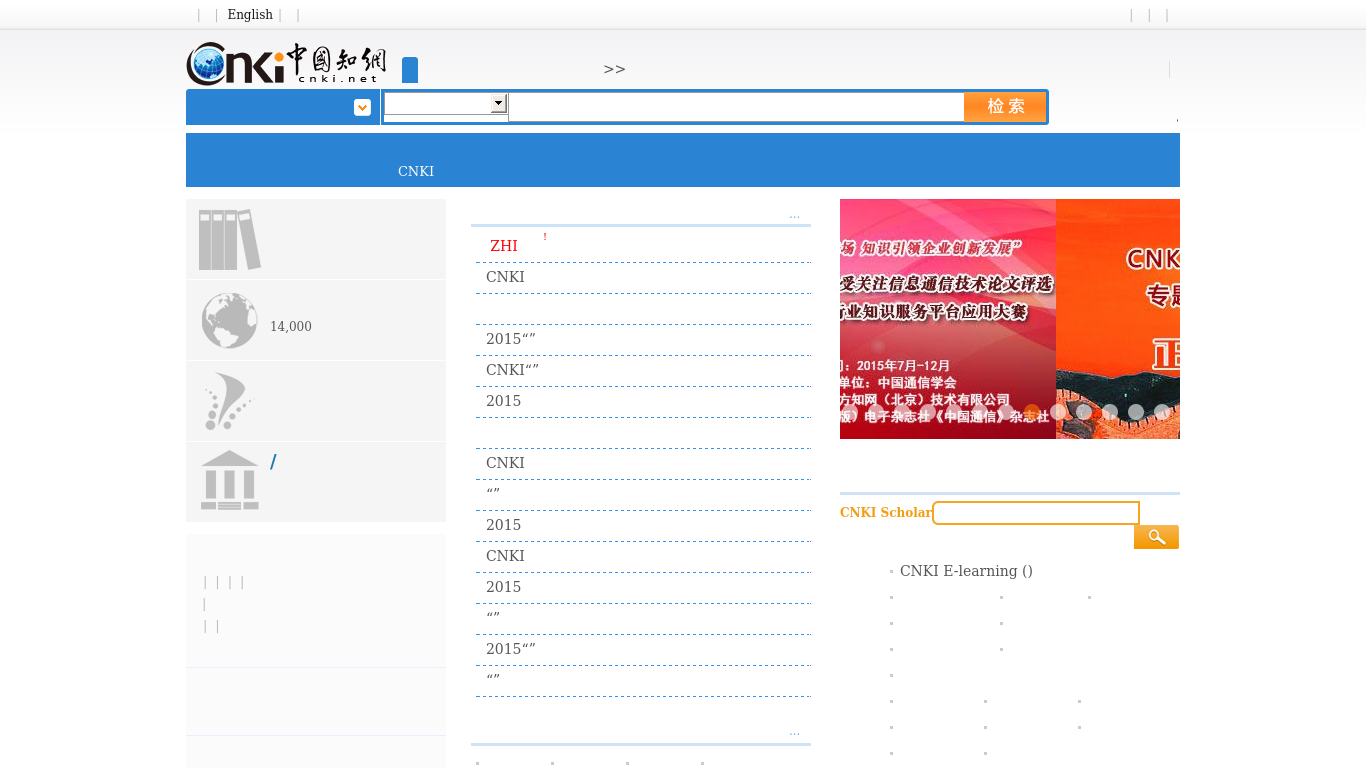Click the blue square icon next to logo

point(410,70)
